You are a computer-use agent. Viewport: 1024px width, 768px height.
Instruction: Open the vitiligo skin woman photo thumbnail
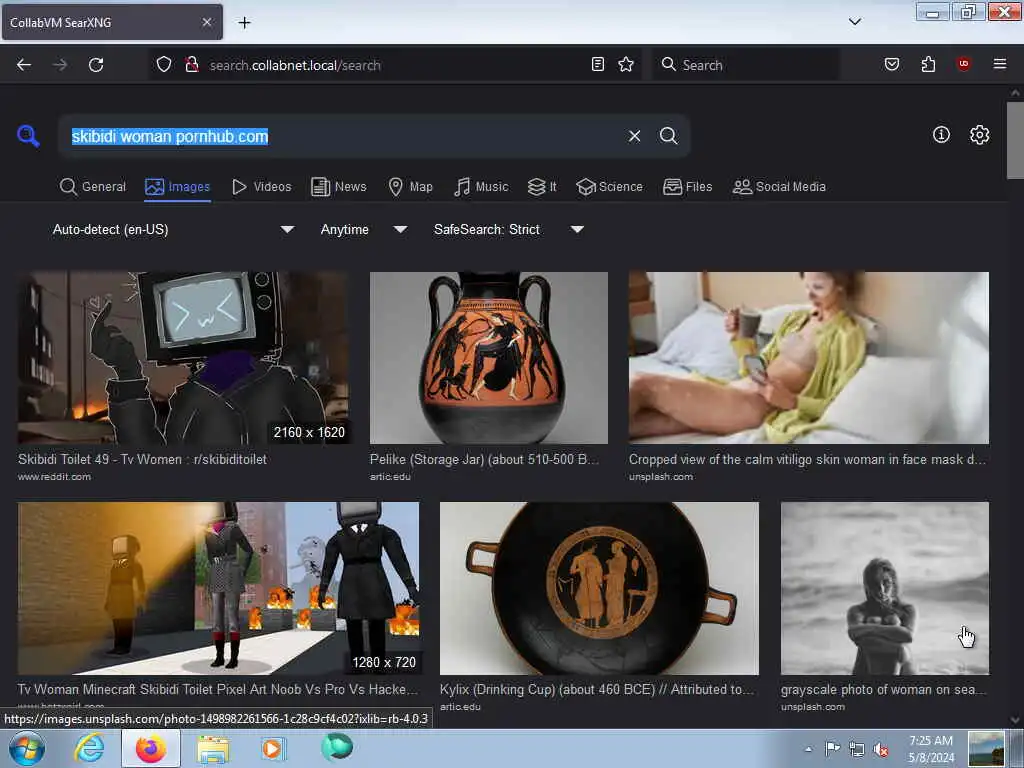coord(808,358)
